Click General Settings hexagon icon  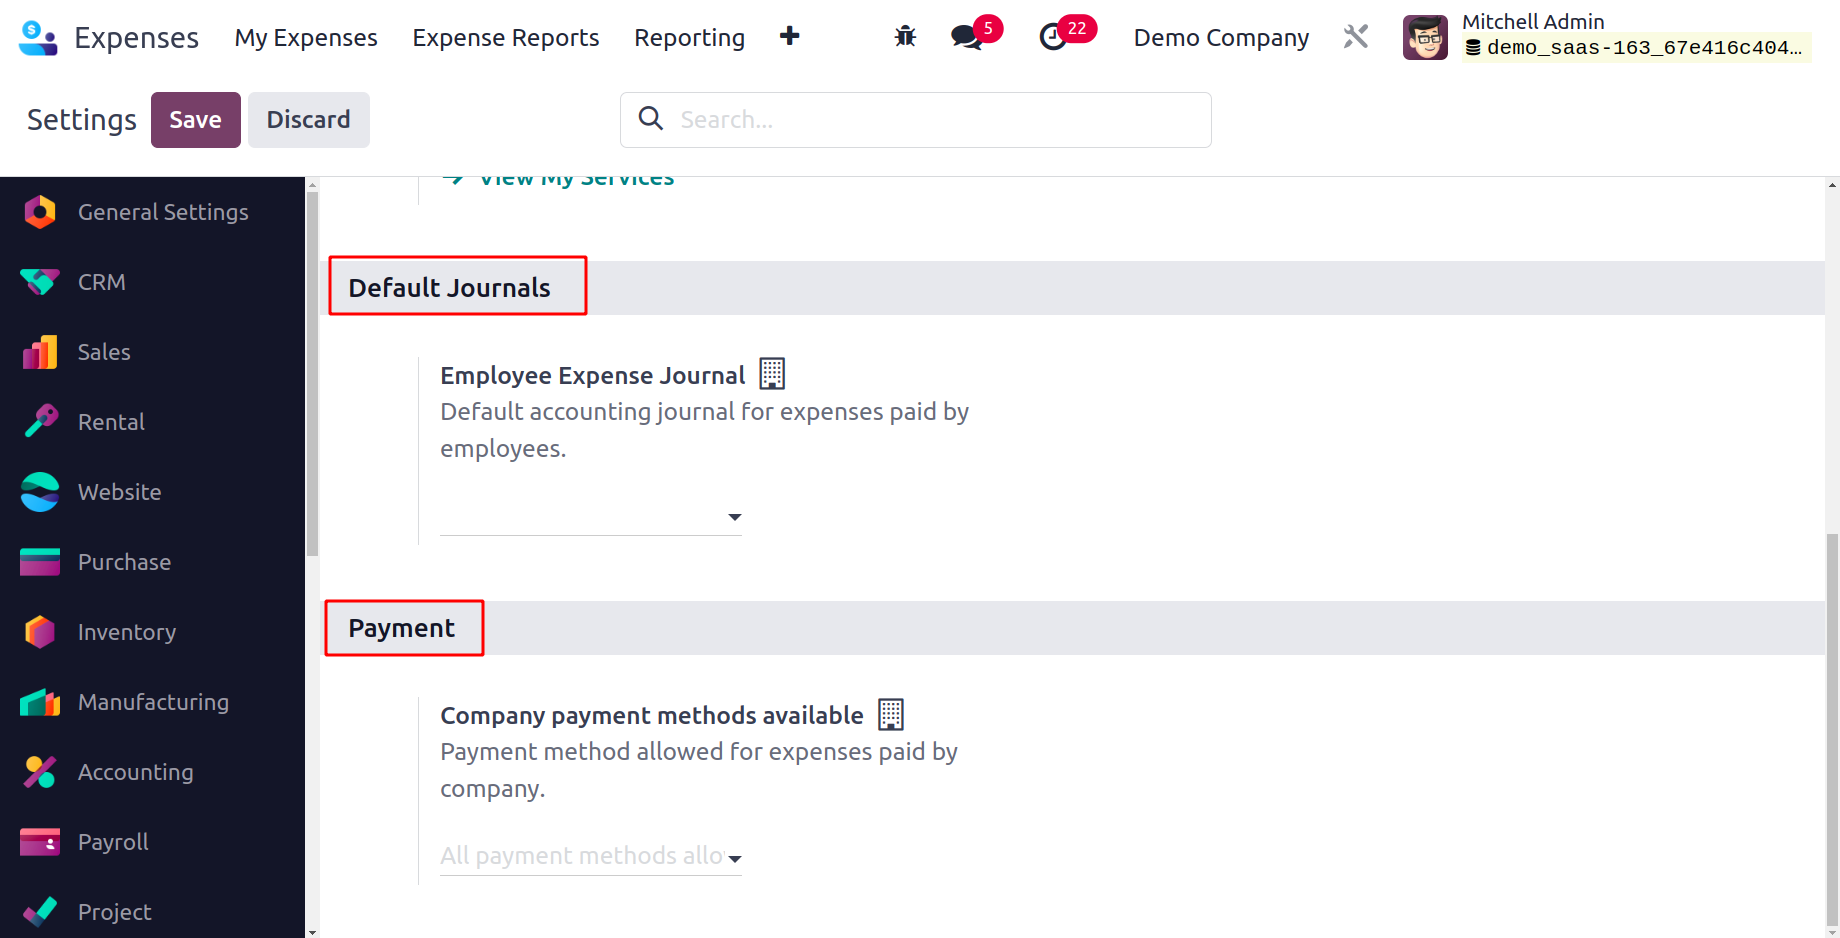(x=40, y=212)
